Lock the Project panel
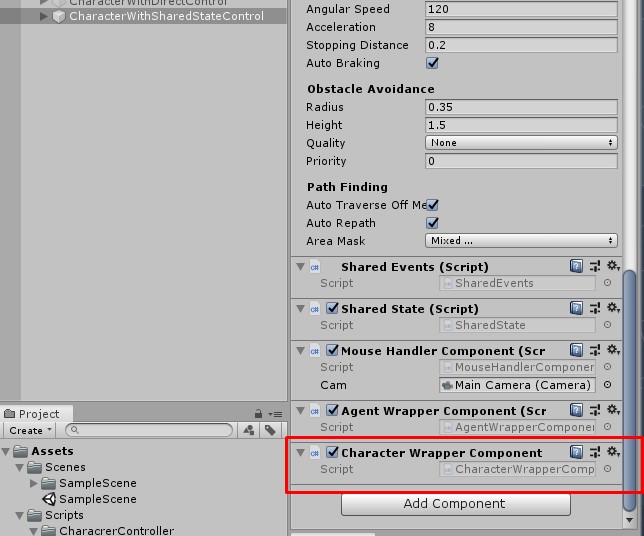 tap(258, 414)
